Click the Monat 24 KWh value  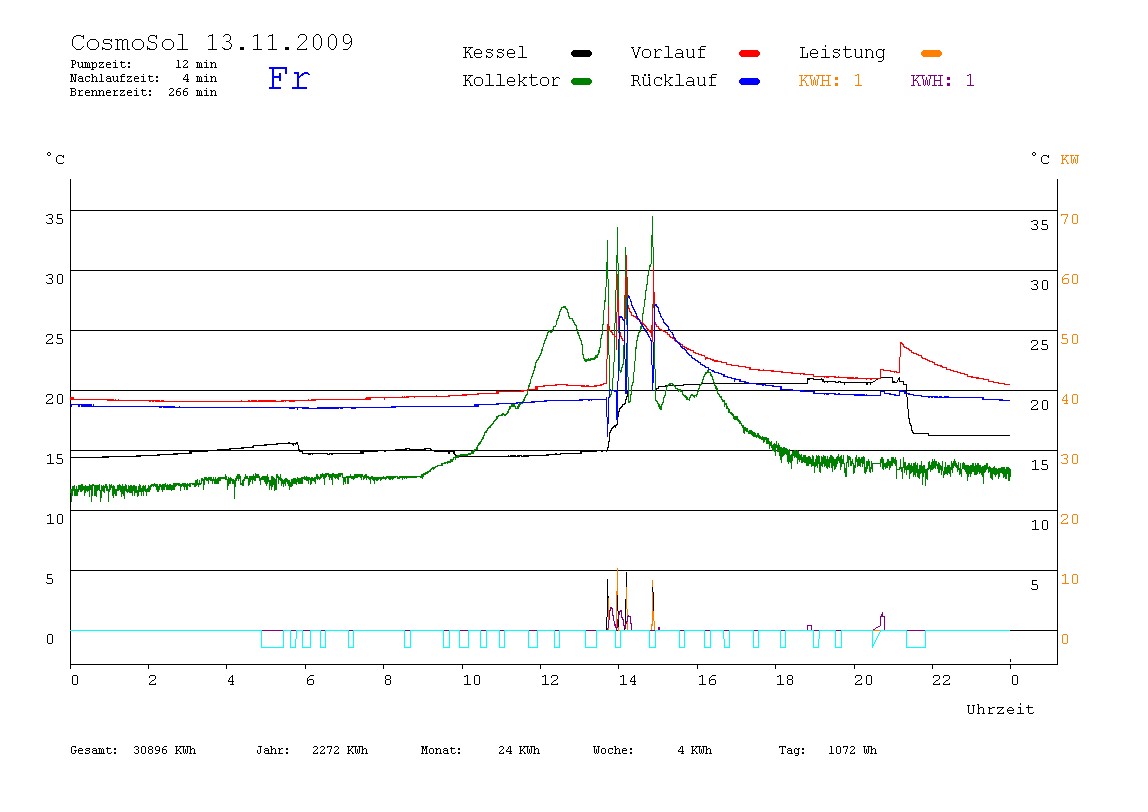(x=480, y=750)
